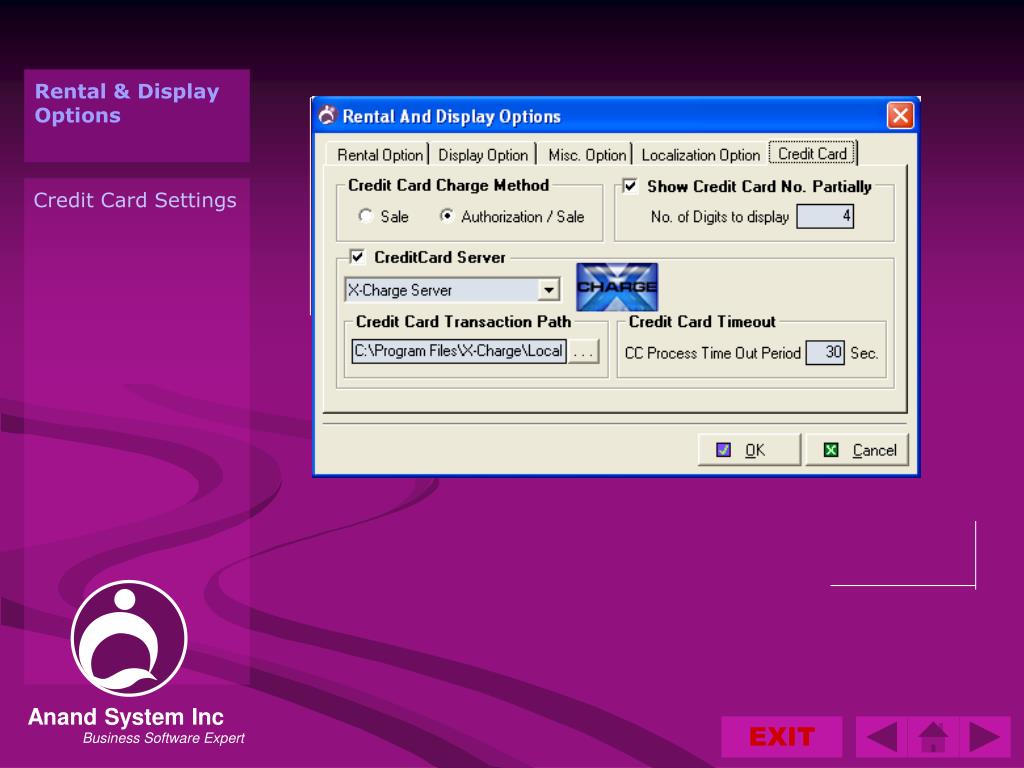Click the next slide arrow icon

985,737
